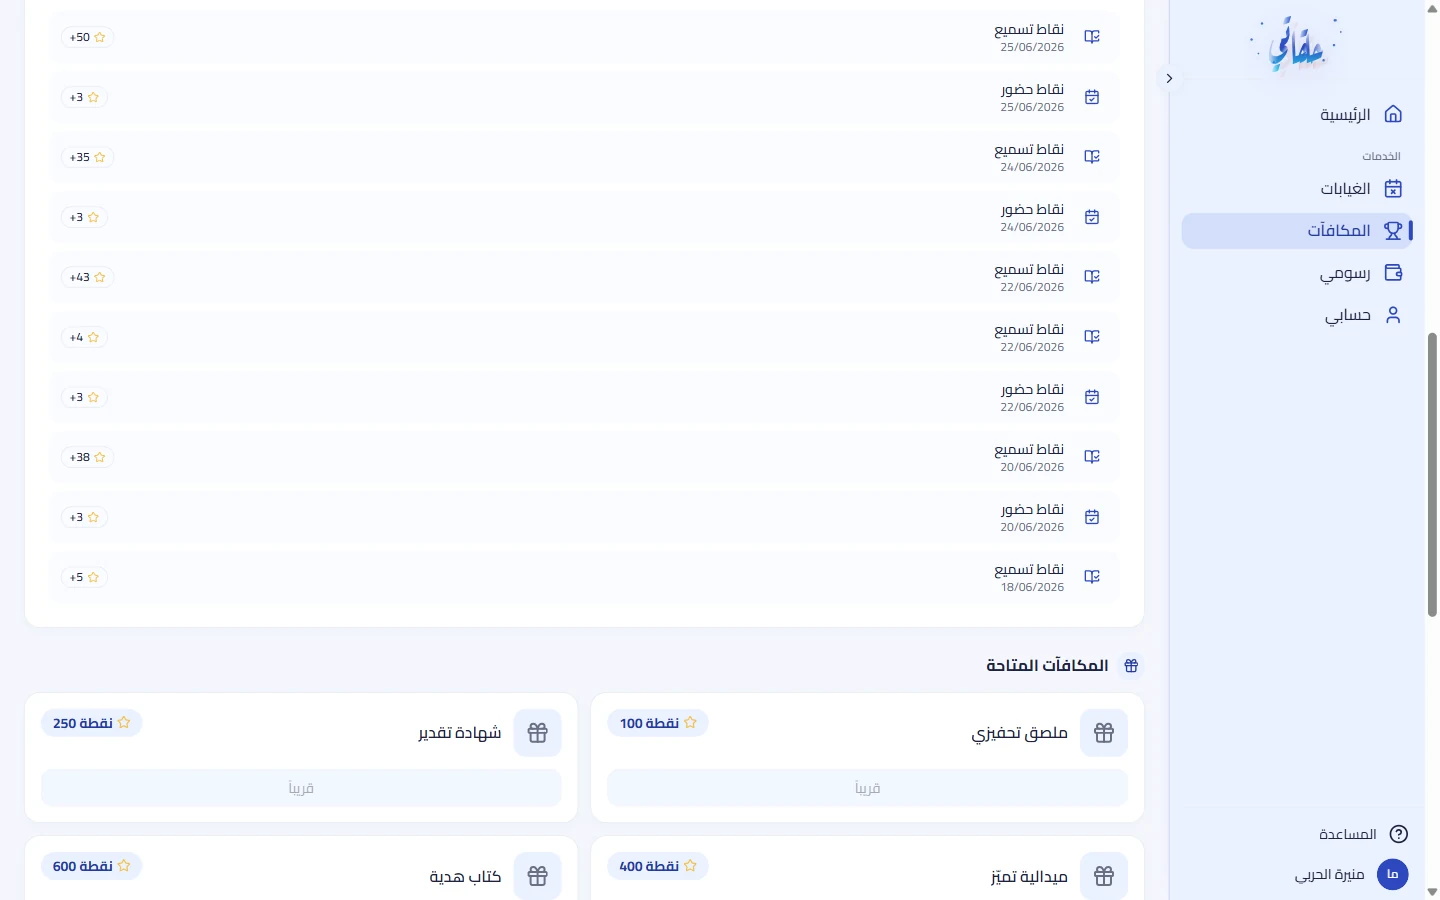The width and height of the screenshot is (1440, 900).
Task: Select المكافآت rewards menu item
Action: pyautogui.click(x=1297, y=231)
